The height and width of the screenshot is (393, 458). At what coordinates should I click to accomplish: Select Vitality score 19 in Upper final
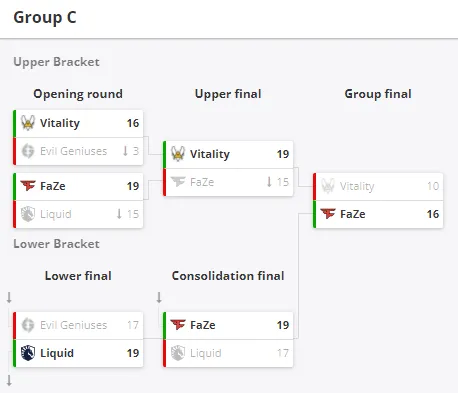[283, 154]
